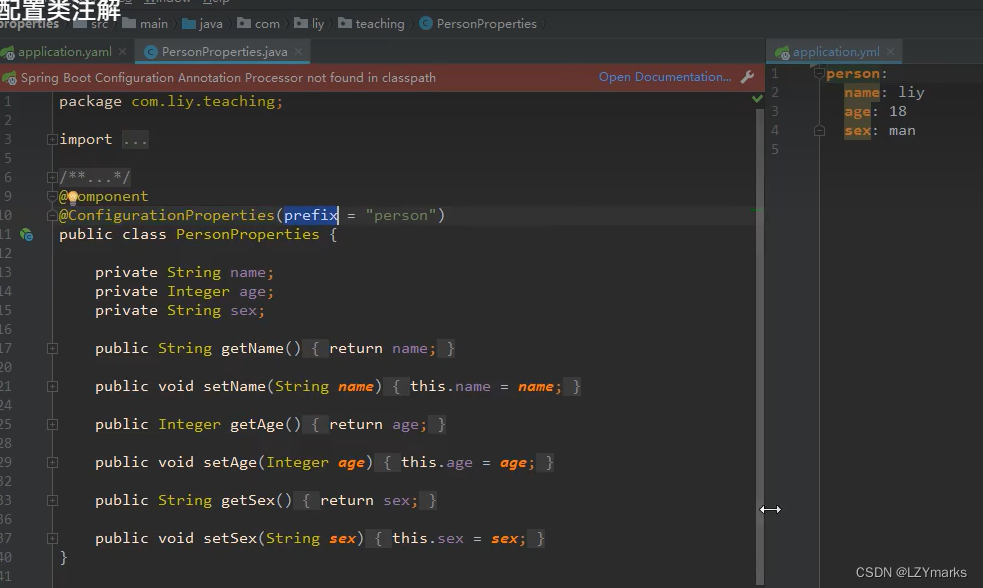The height and width of the screenshot is (588, 983).
Task: Click the warning text about Annotation Processor
Action: [x=228, y=78]
